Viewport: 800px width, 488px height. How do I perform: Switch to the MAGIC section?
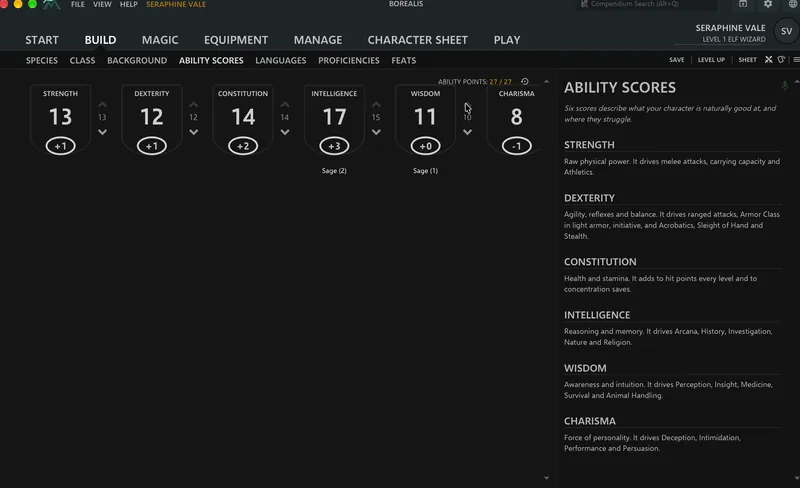point(160,40)
